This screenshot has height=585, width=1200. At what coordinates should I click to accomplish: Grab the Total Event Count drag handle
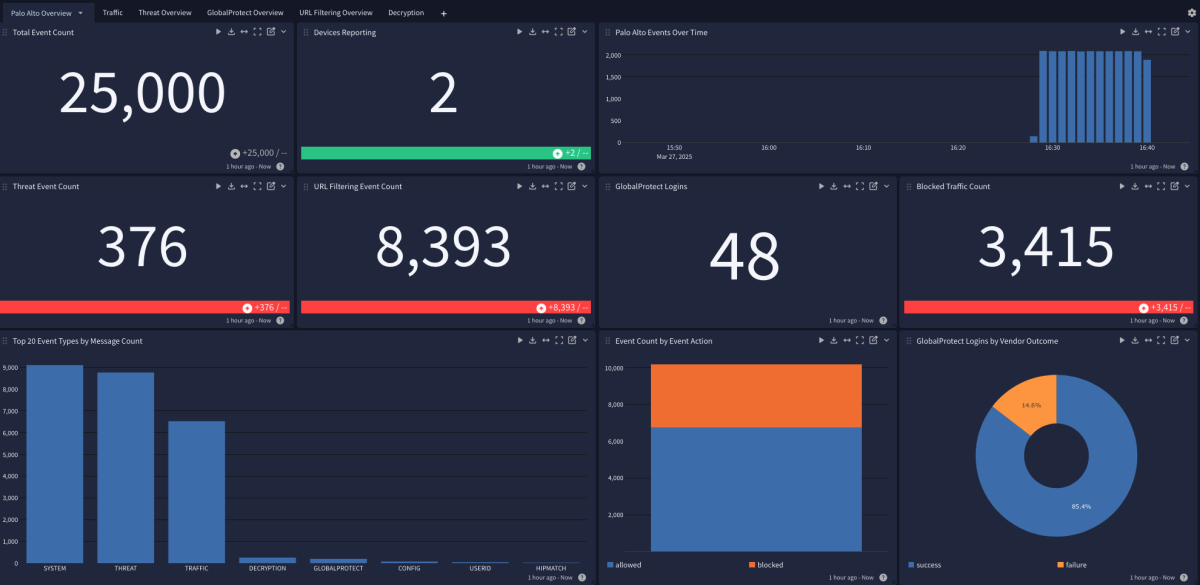(6, 32)
